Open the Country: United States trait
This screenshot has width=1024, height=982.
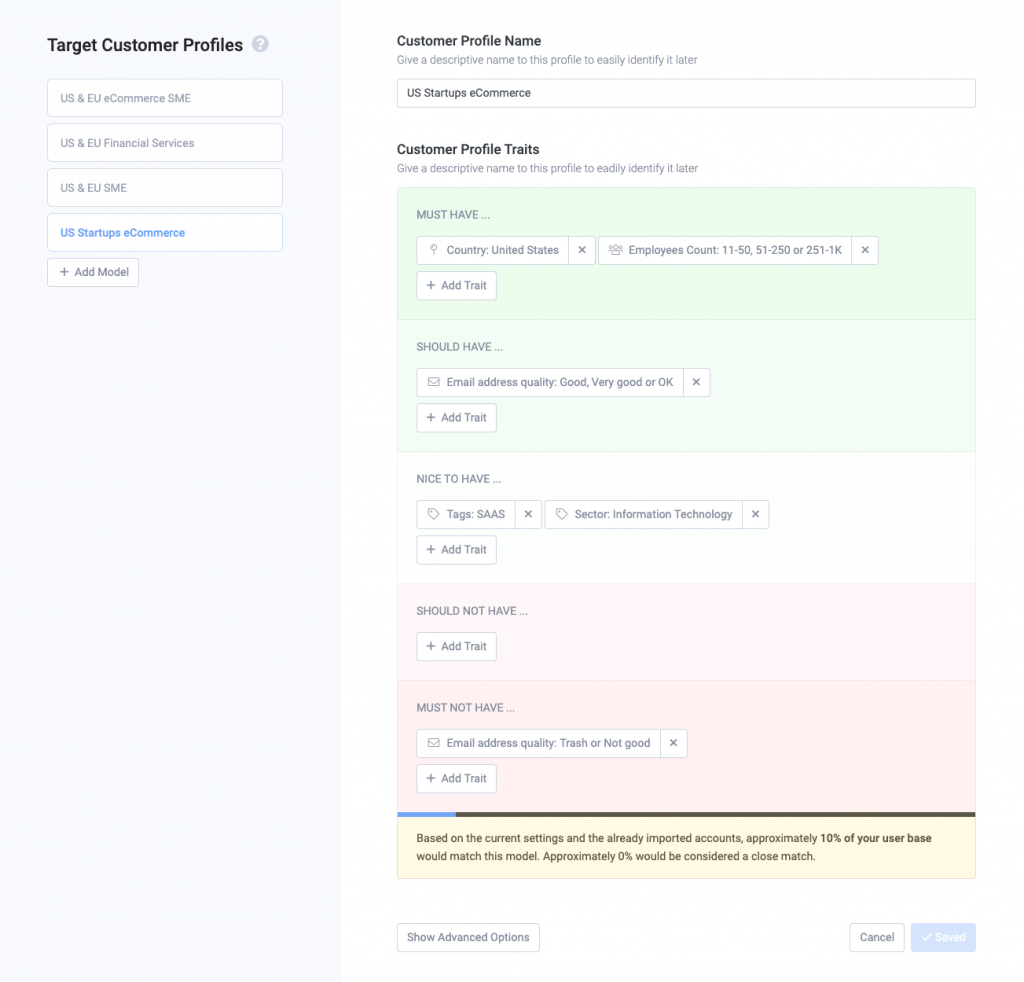[492, 250]
